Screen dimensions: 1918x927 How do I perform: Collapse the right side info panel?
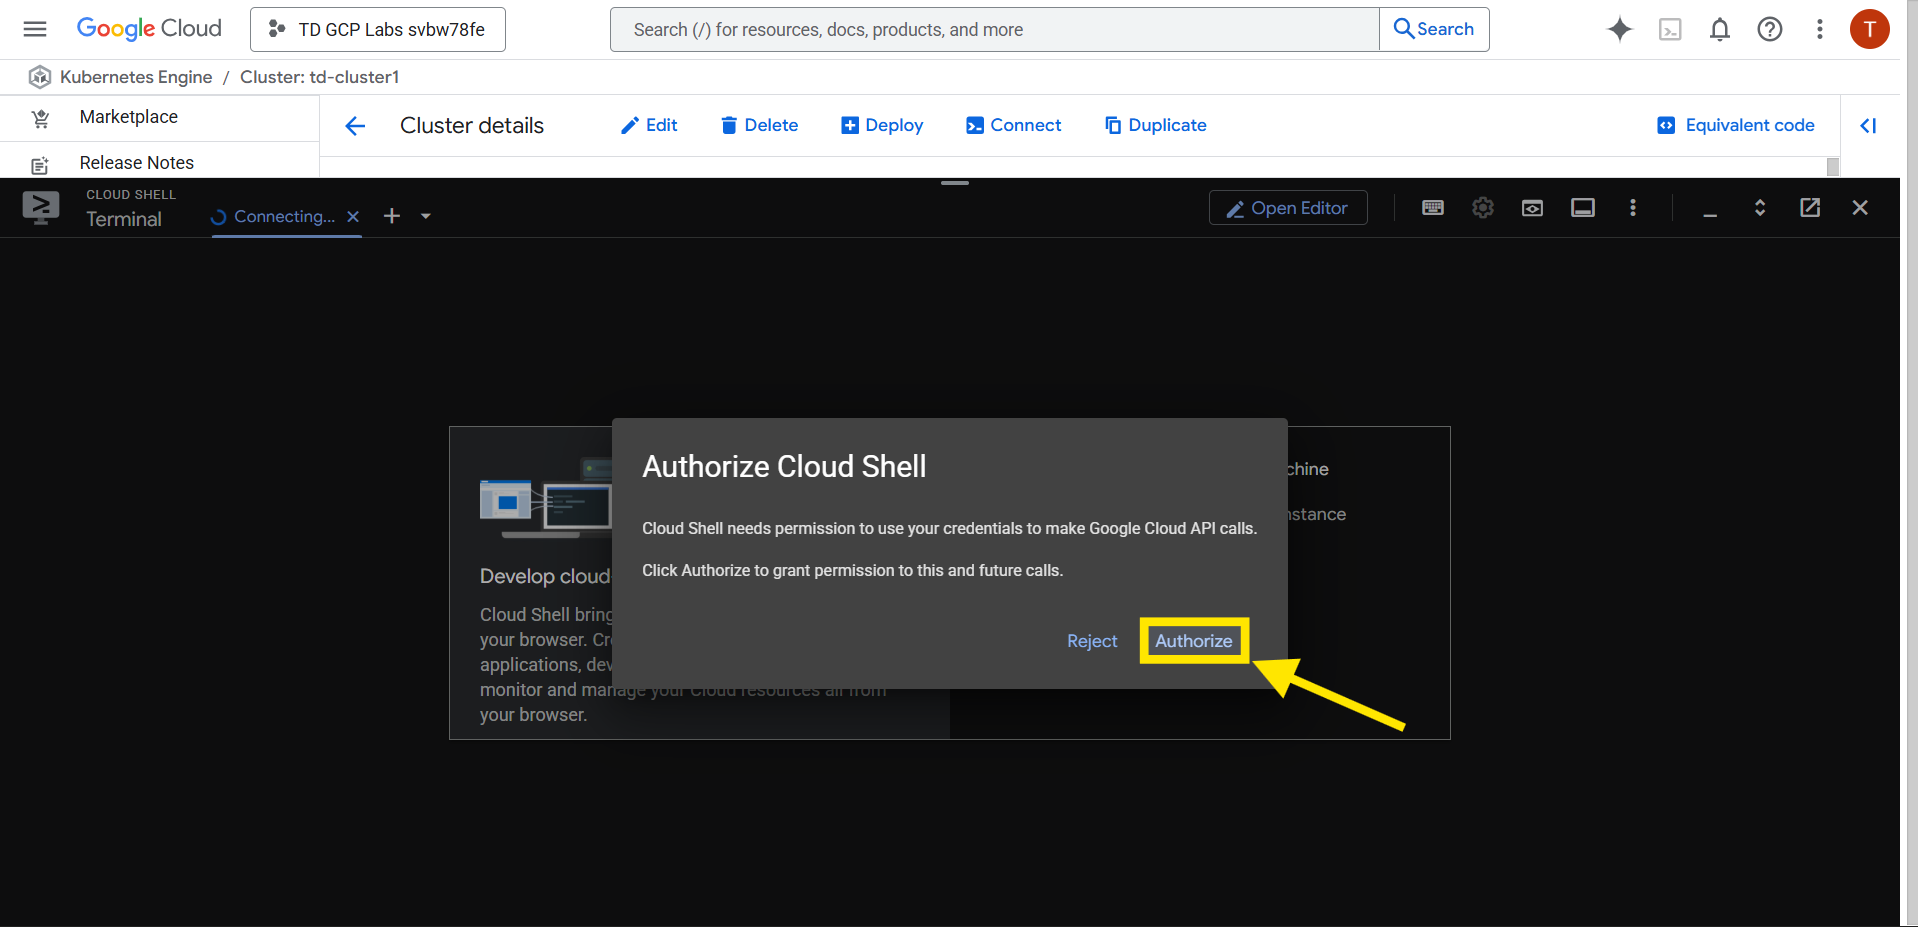(1867, 126)
